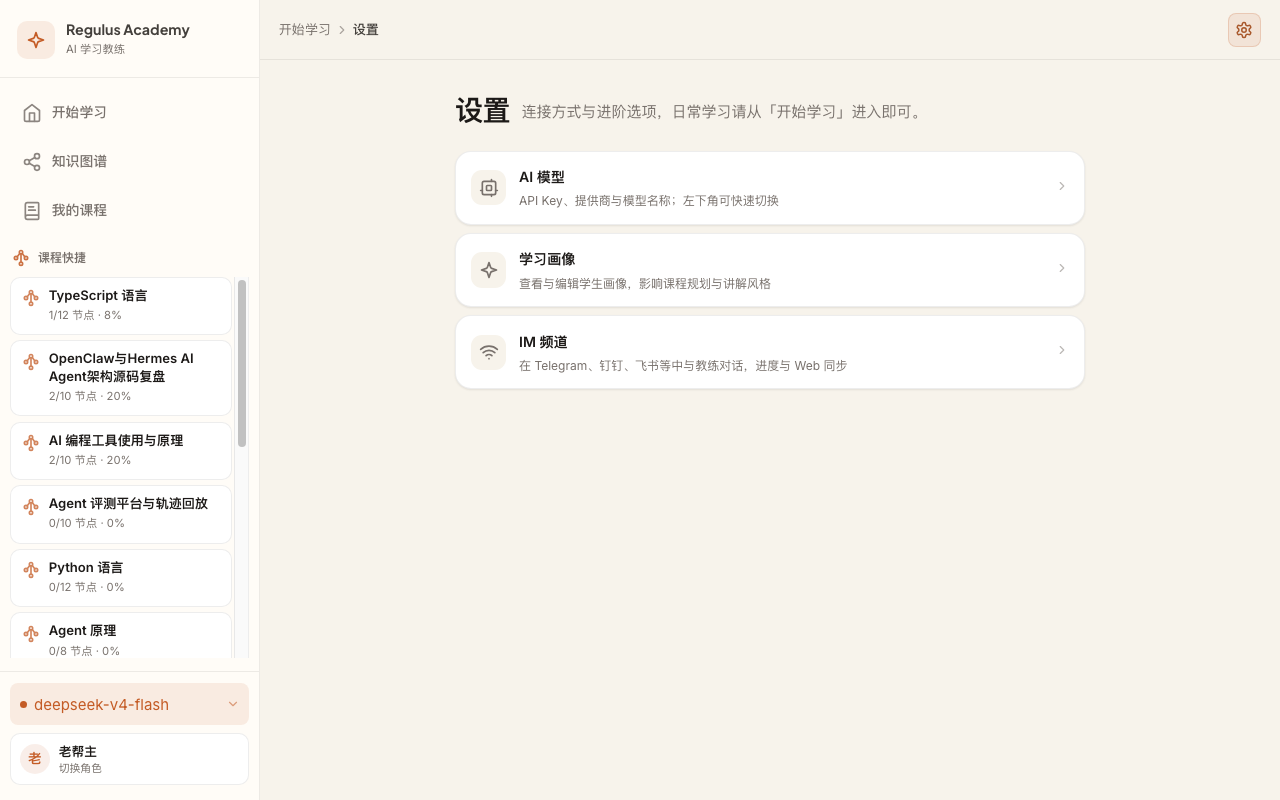Image resolution: width=1280 pixels, height=800 pixels.
Task: Click the chip icon on AI 模型 card
Action: point(489,188)
